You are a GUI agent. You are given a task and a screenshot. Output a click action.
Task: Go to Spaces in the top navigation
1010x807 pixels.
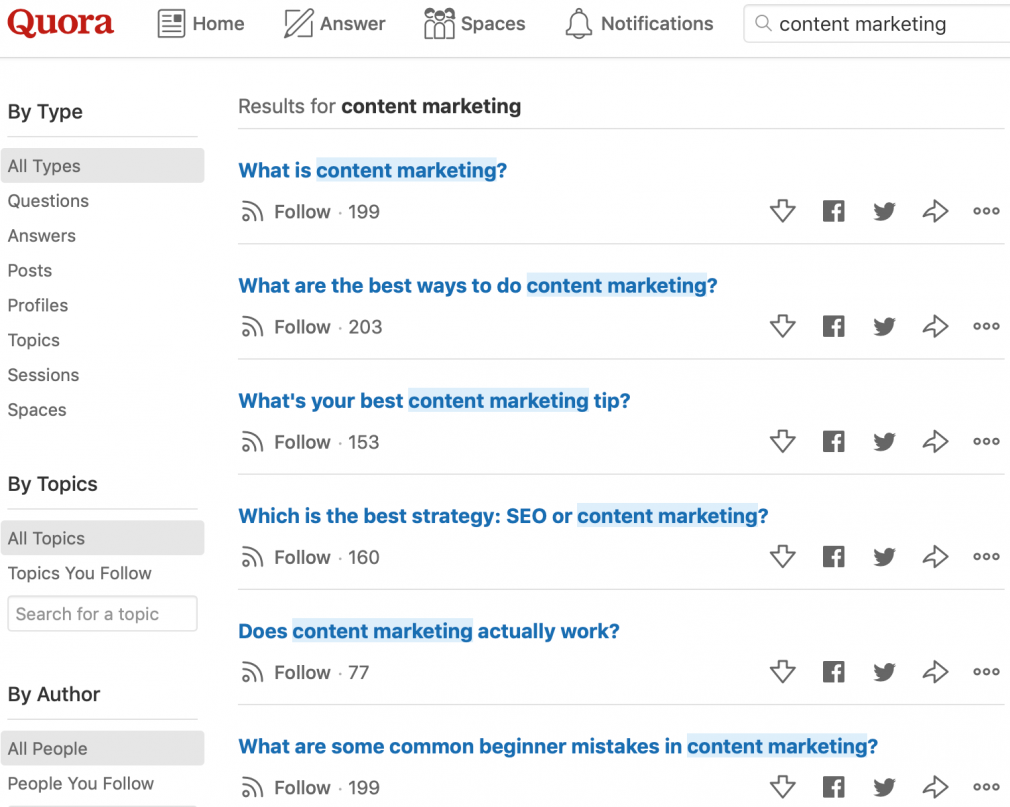pos(474,24)
